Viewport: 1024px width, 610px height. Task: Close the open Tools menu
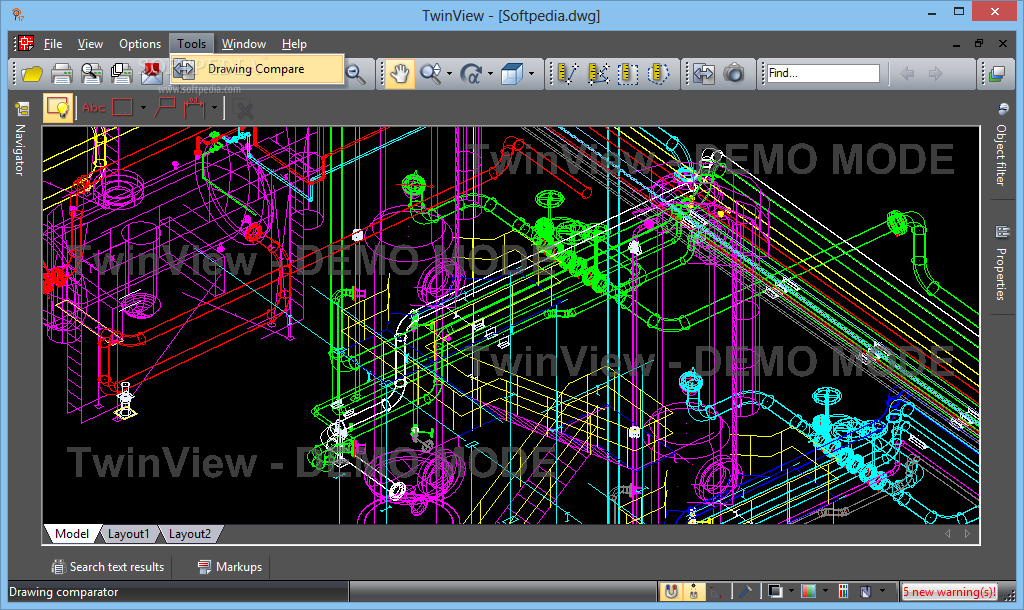191,44
